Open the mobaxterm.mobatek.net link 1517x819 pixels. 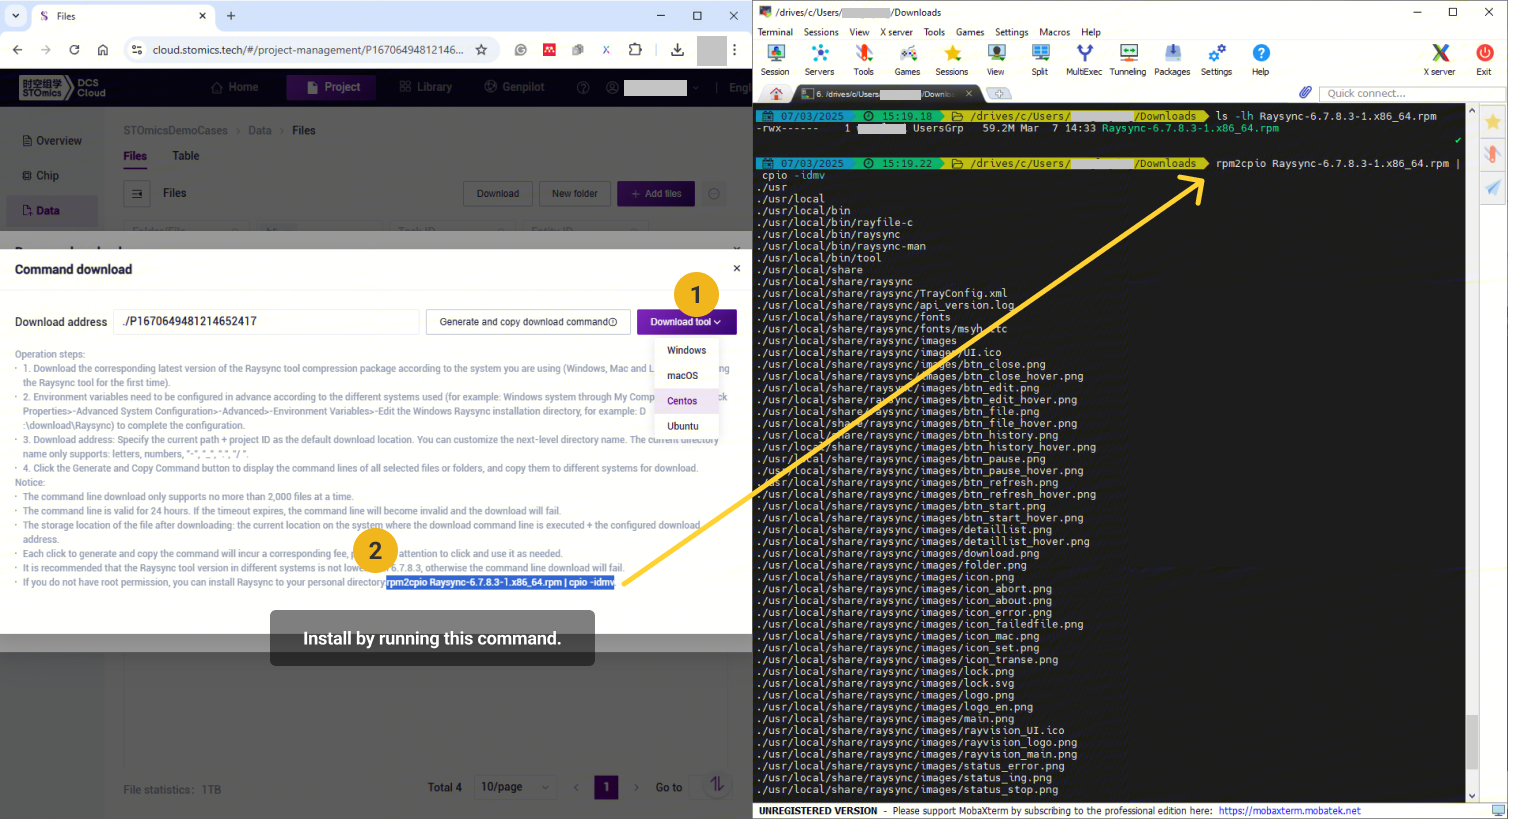(1289, 811)
